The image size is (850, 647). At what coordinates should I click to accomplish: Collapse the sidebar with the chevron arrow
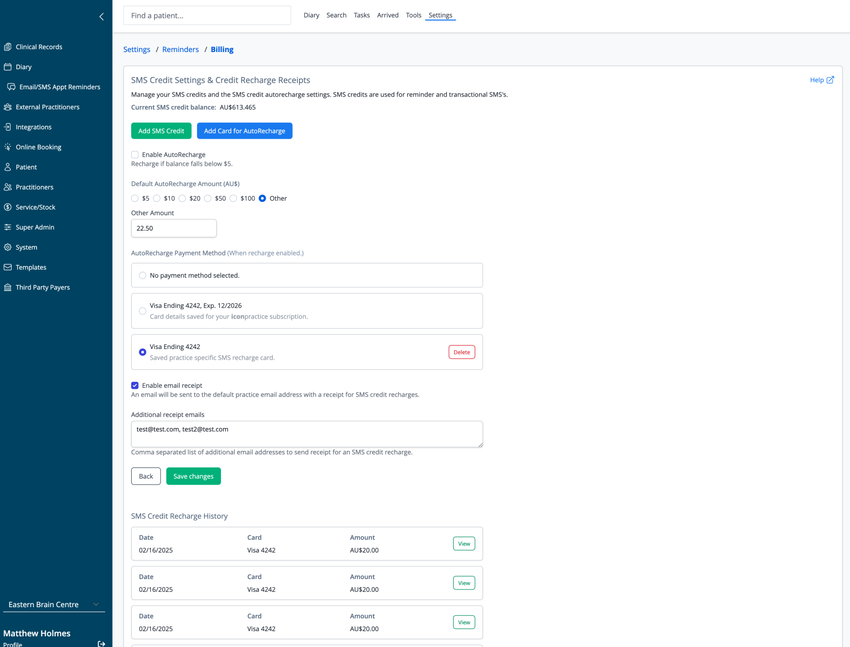(x=101, y=17)
